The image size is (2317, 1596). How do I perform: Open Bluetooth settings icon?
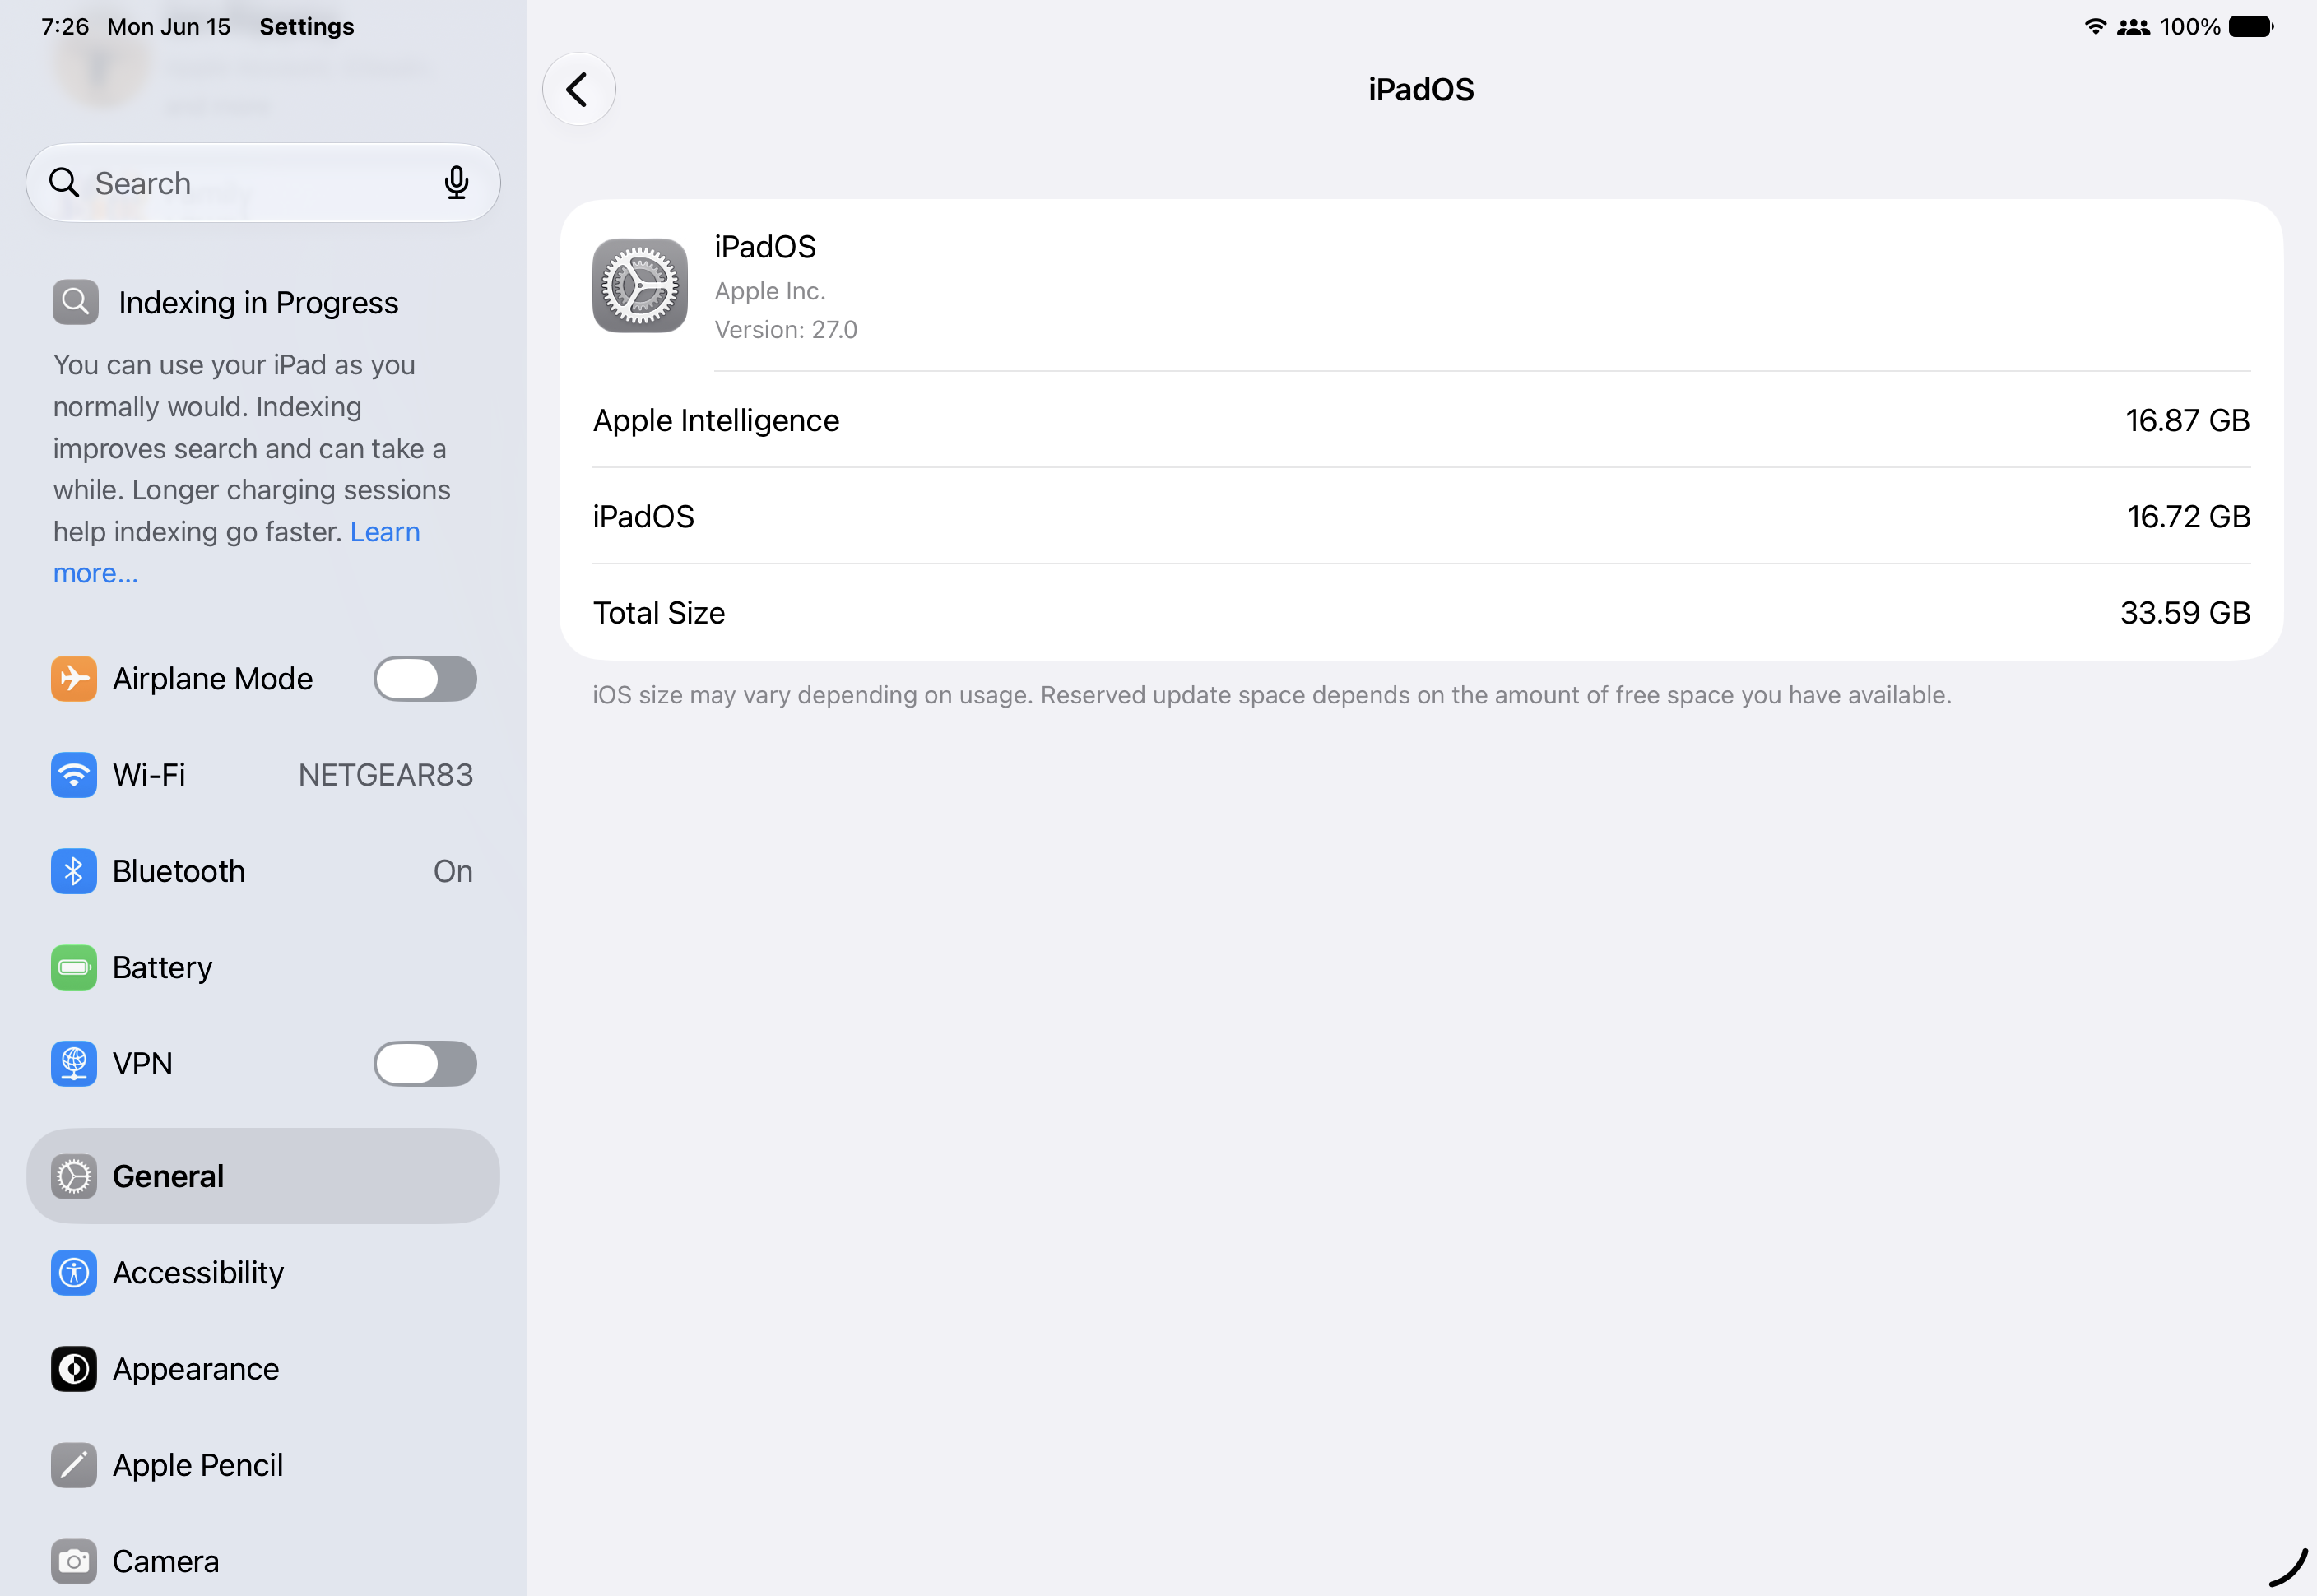(x=74, y=871)
